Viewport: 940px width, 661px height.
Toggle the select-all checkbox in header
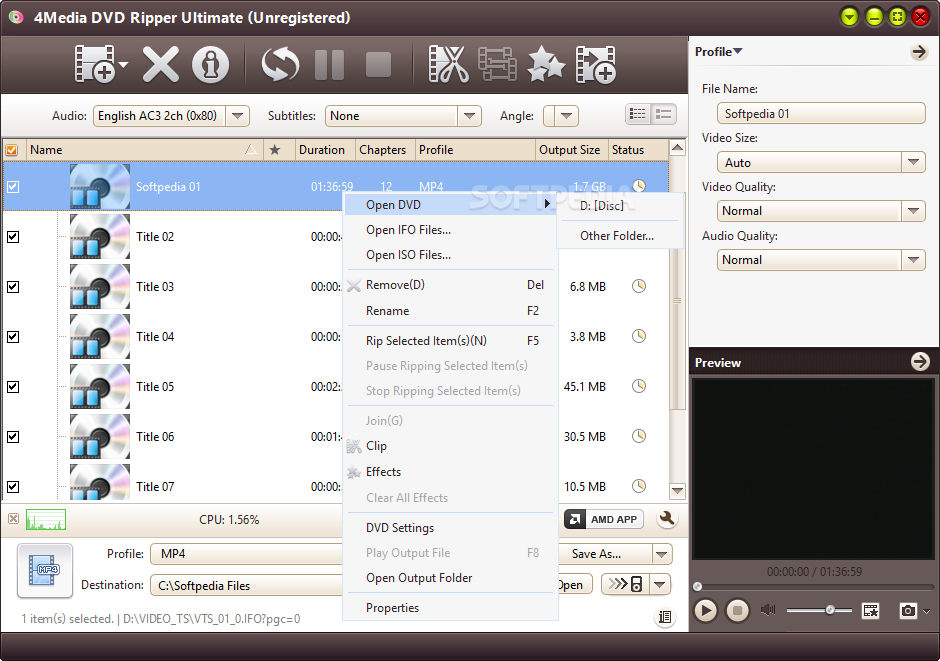[12, 150]
